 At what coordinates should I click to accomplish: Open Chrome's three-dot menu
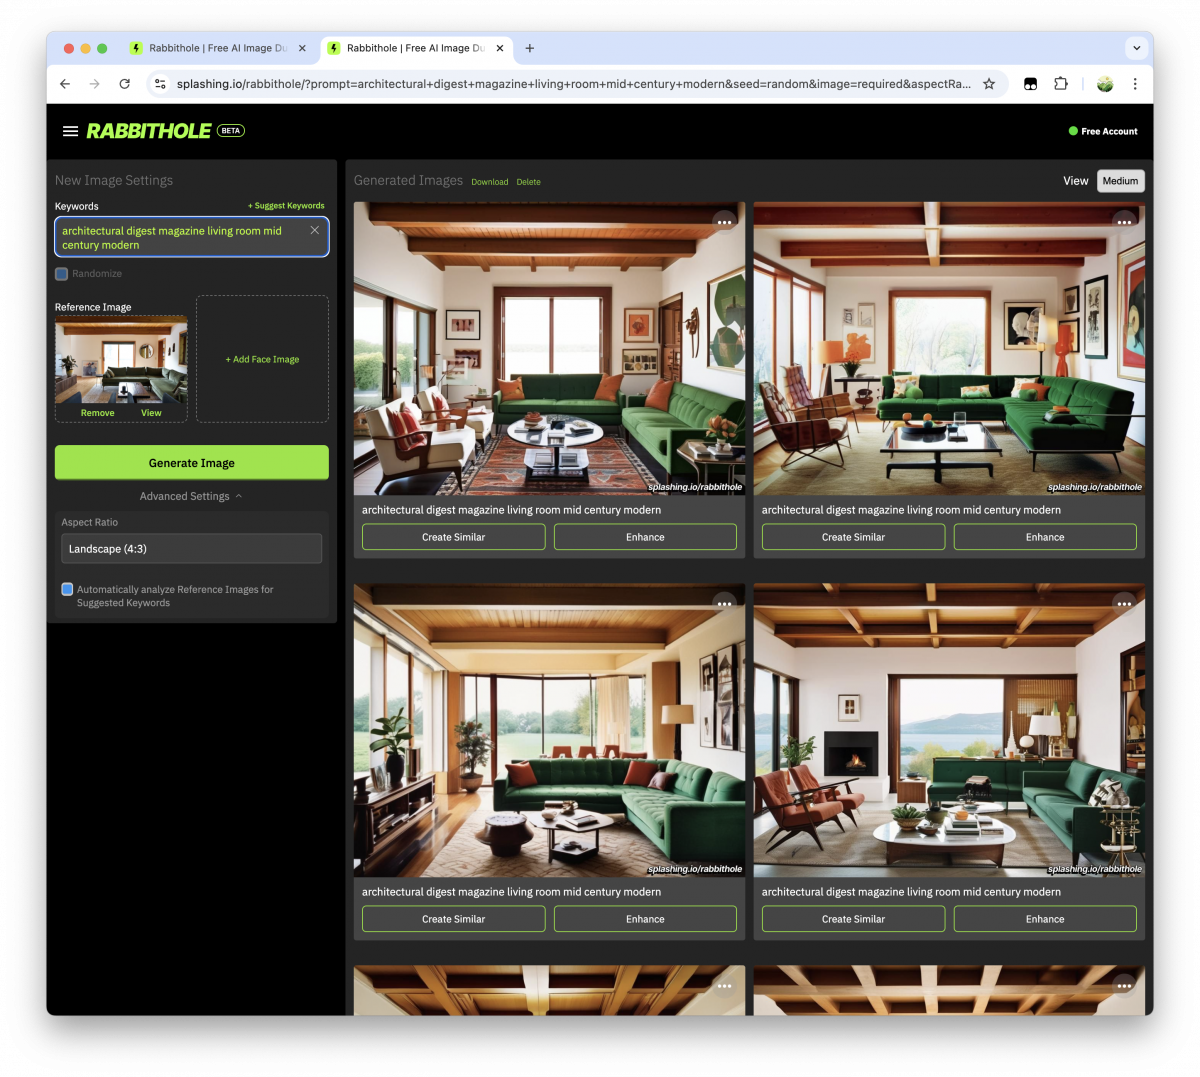[1135, 84]
